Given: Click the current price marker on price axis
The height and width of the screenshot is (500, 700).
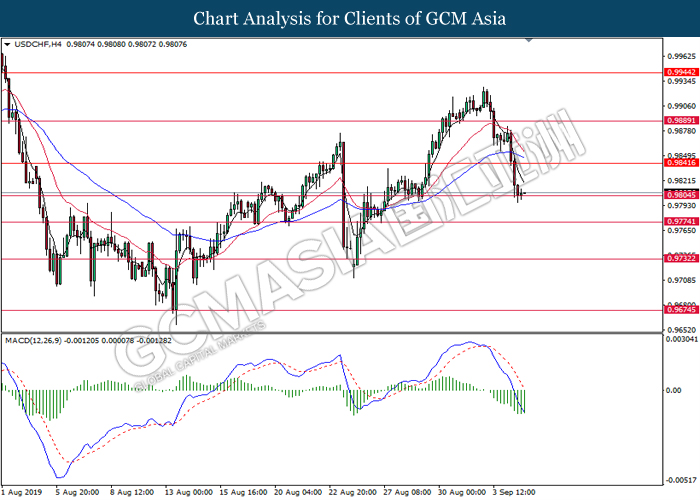Looking at the screenshot, I should [681, 191].
